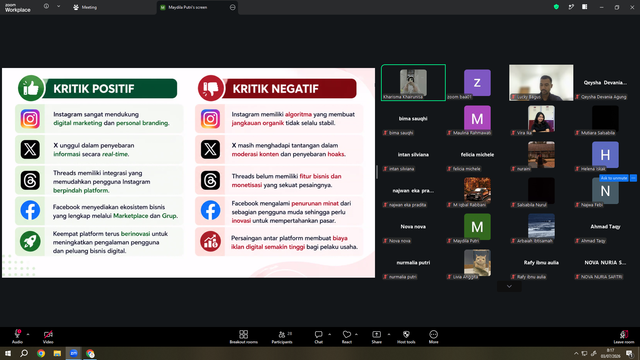The image size is (640, 360).
Task: Click KRITIK POSITIF heading on shared slide
Action: coord(94,89)
